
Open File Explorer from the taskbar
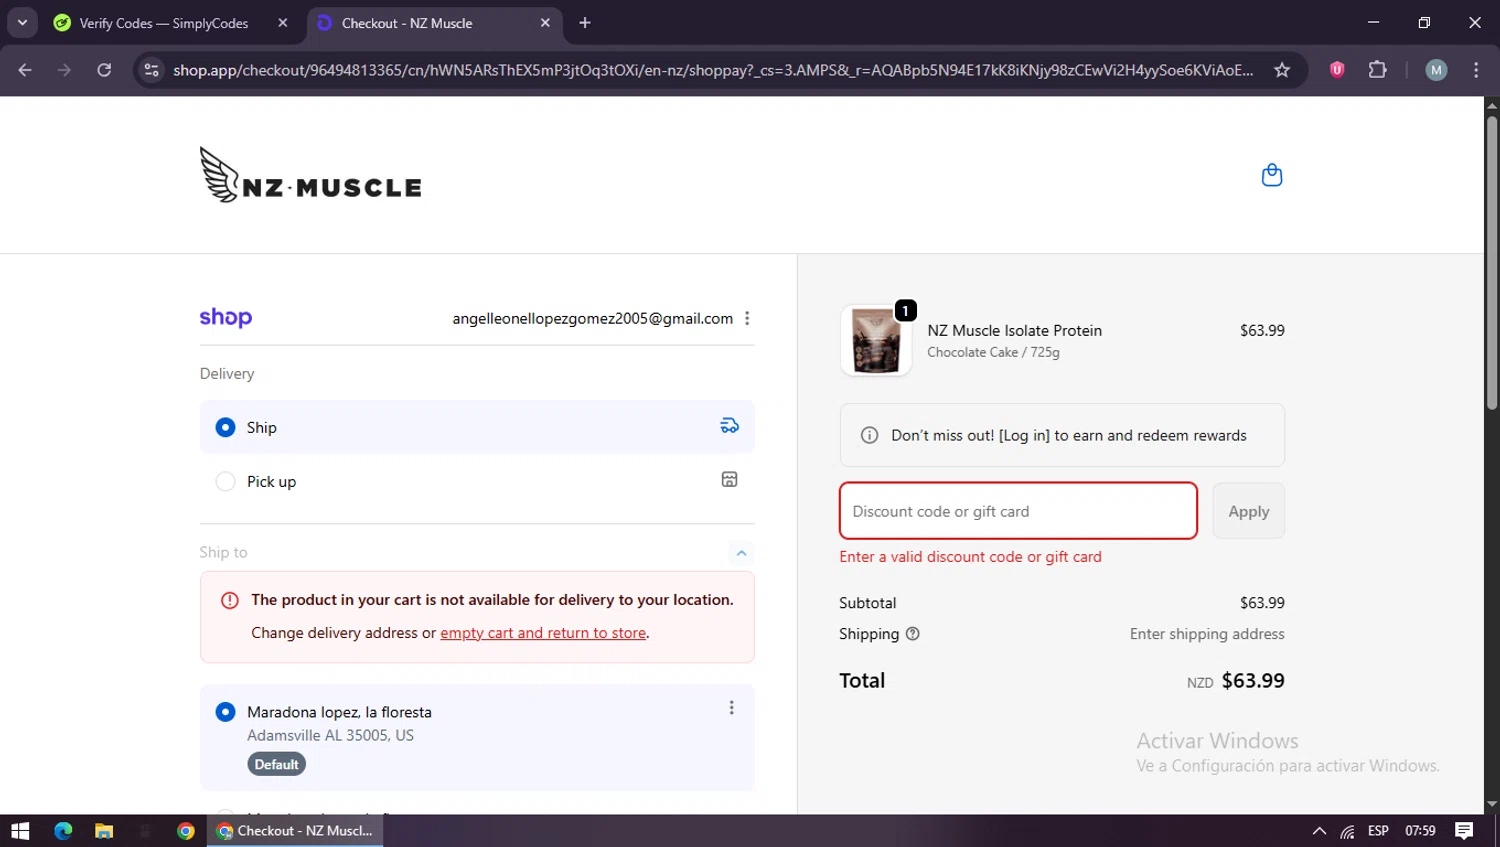coord(104,831)
